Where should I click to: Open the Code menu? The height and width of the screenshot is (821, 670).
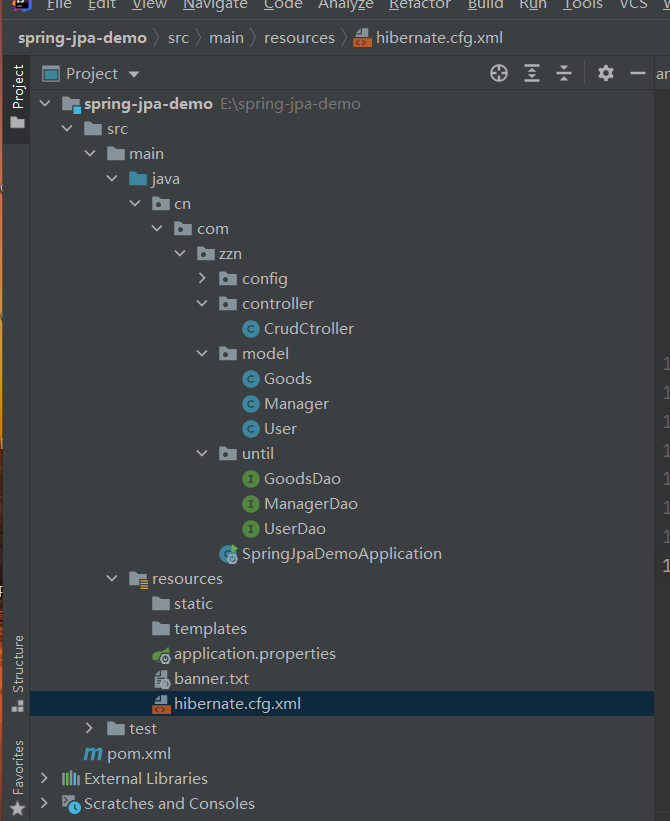(x=283, y=5)
